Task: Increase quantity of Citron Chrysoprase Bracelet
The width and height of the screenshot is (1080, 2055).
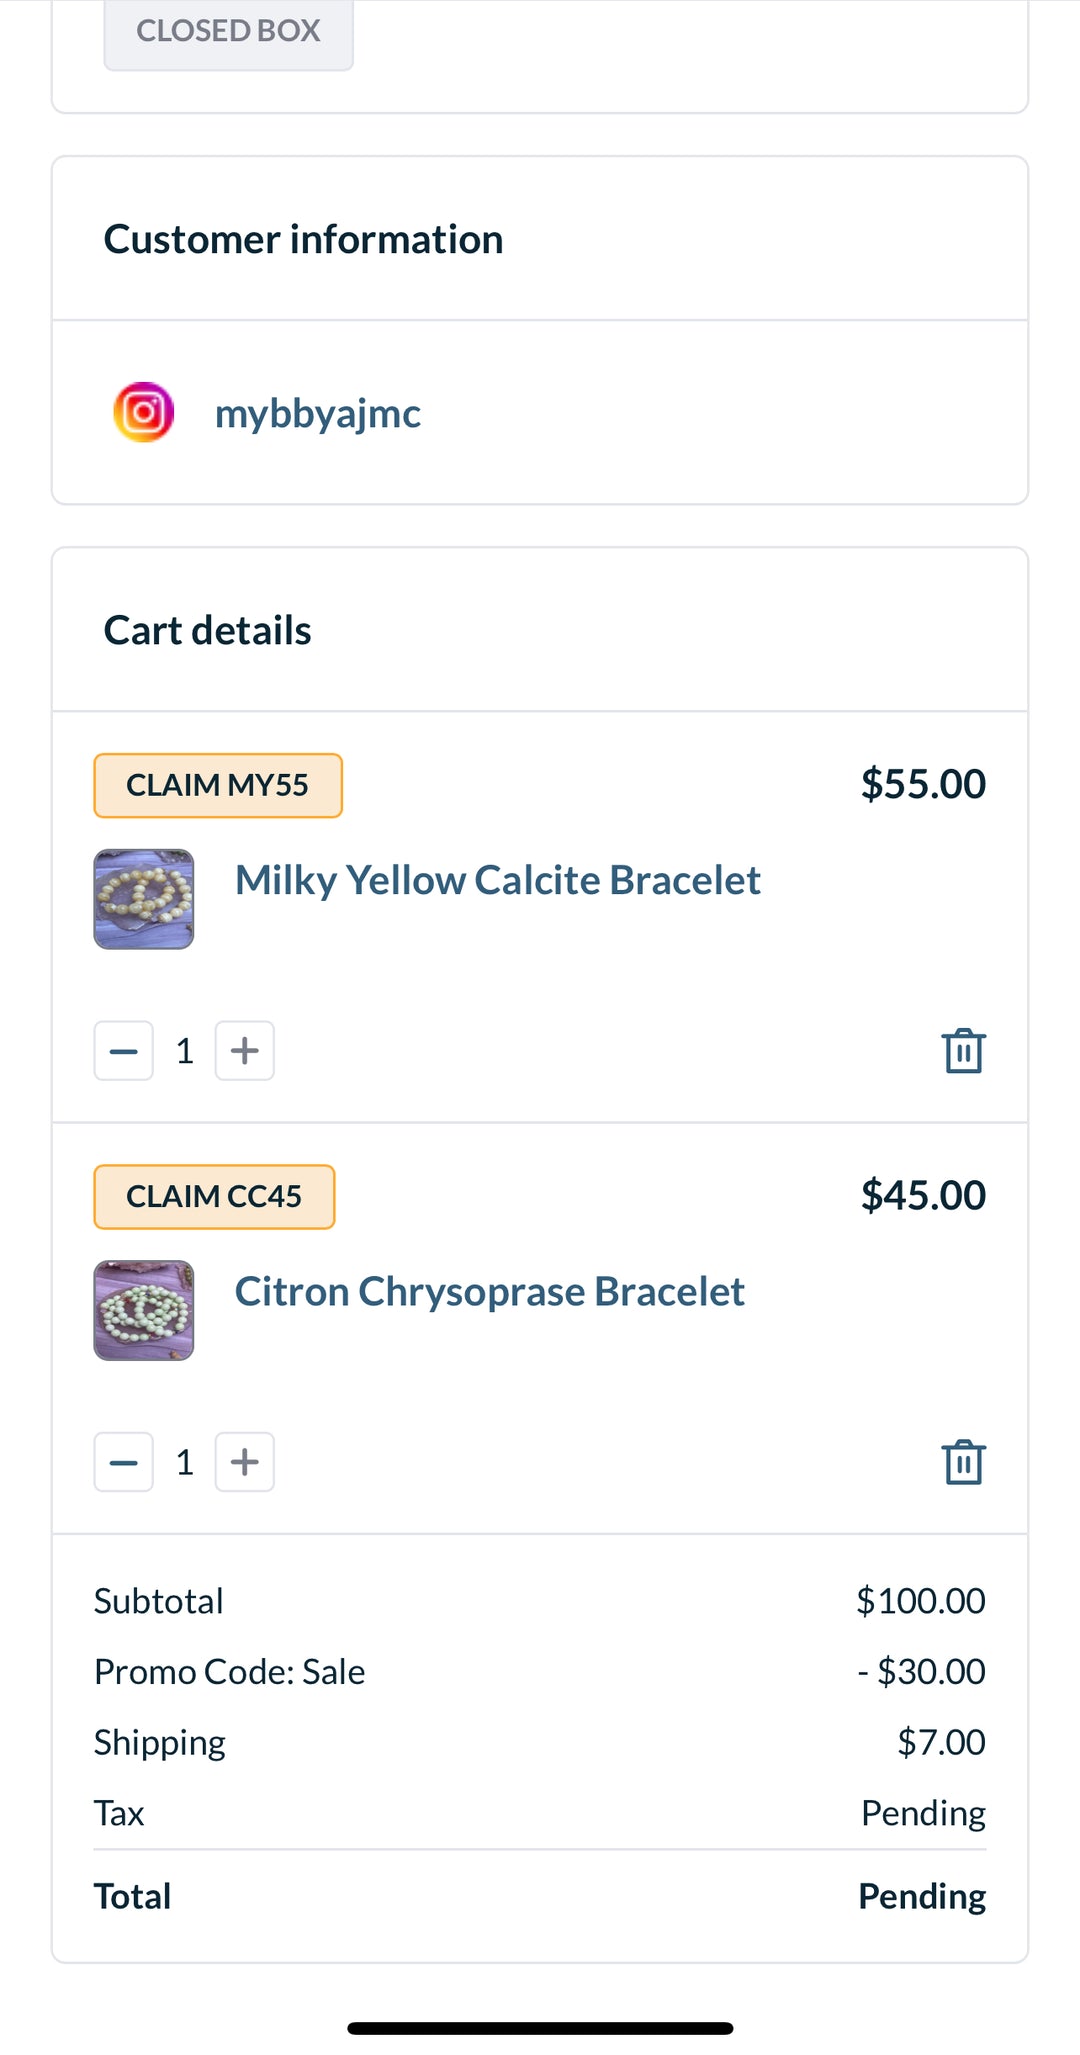Action: click(245, 1462)
